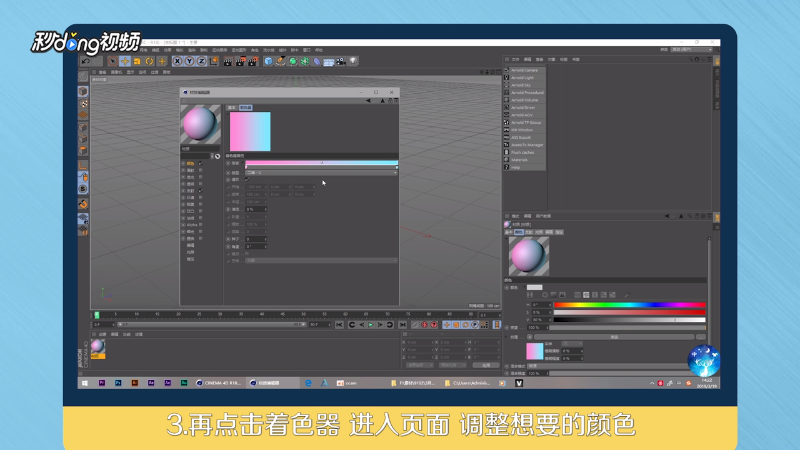This screenshot has height=450, width=800.
Task: Click Flush caches in Arnold menu
Action: [x=522, y=153]
